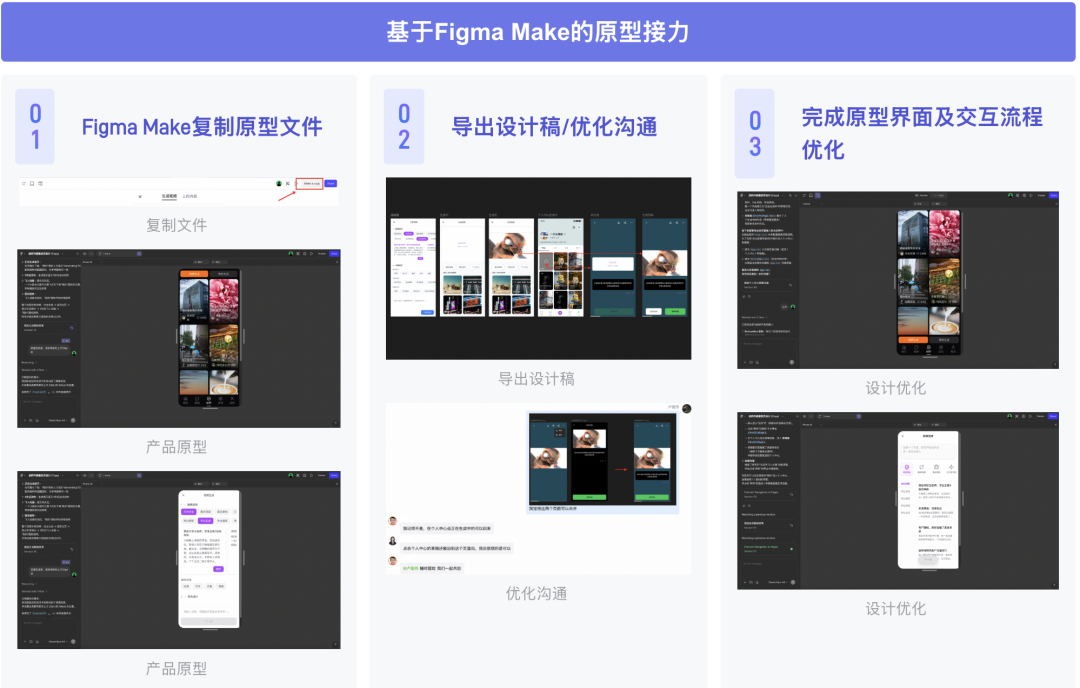Viewport: 1080px width, 688px height.
Task: Select the 生成视频 tab under the toolbar
Action: [169, 196]
